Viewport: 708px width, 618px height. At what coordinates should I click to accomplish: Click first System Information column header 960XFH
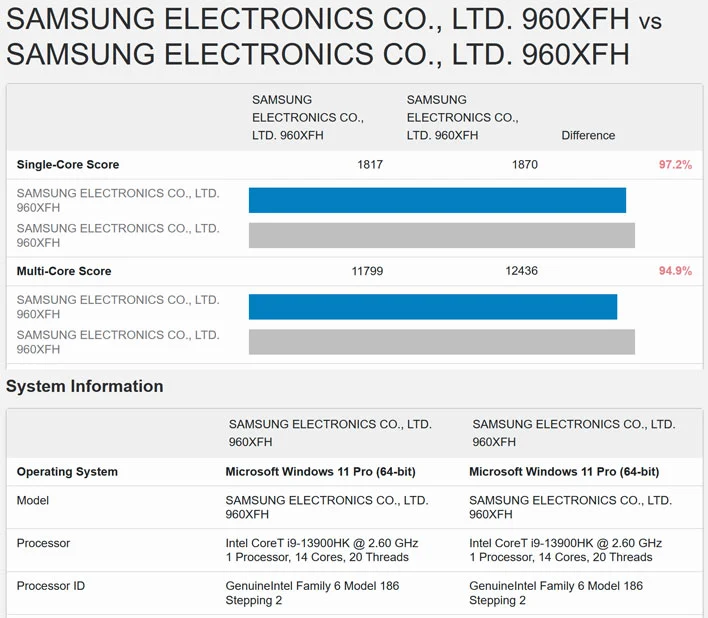(330, 433)
